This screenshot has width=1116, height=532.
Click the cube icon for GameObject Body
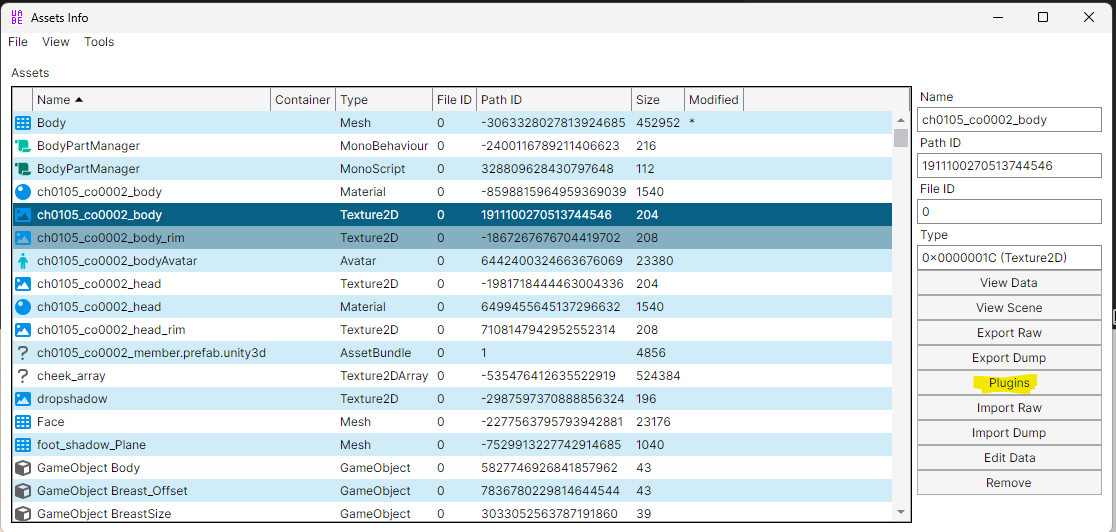[23, 468]
